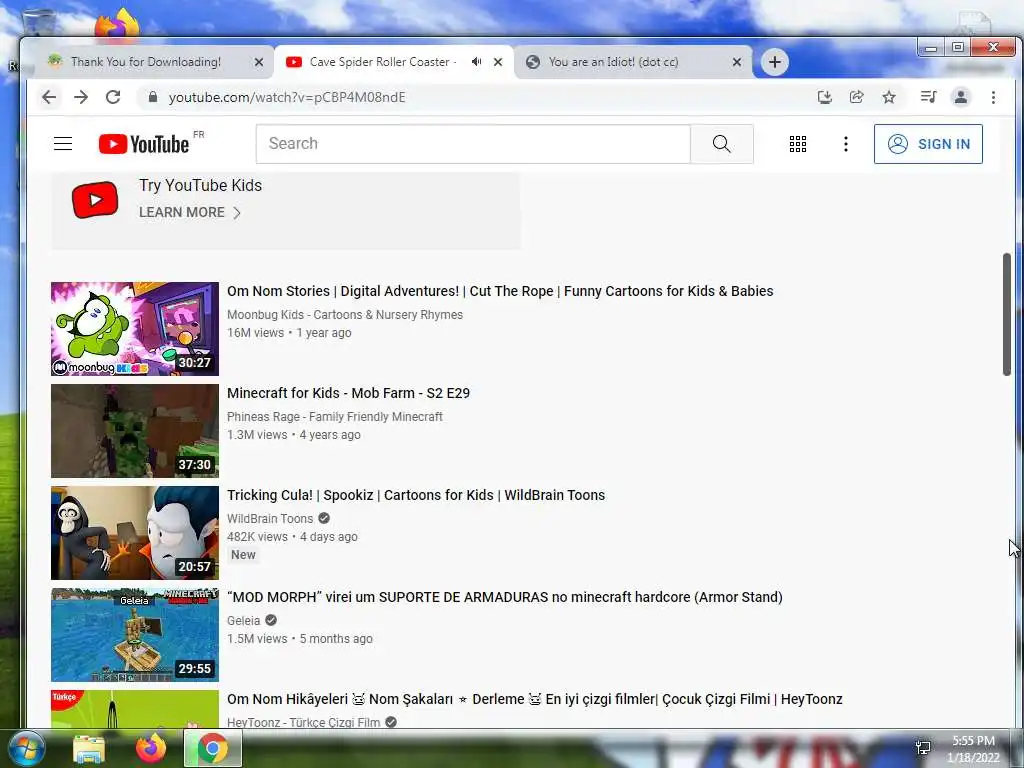Reload the YouTube page
This screenshot has height=768, width=1024.
point(113,97)
